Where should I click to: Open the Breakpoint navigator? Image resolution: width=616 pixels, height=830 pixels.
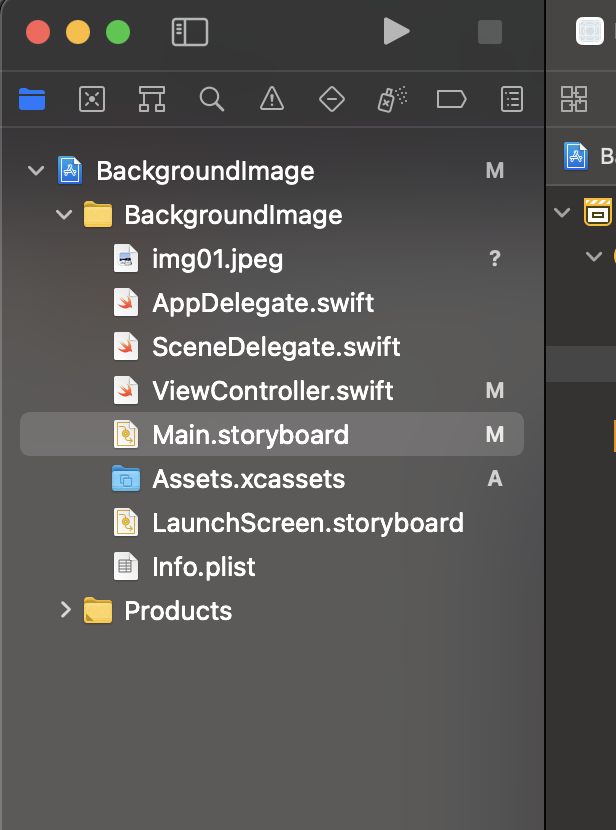point(452,98)
